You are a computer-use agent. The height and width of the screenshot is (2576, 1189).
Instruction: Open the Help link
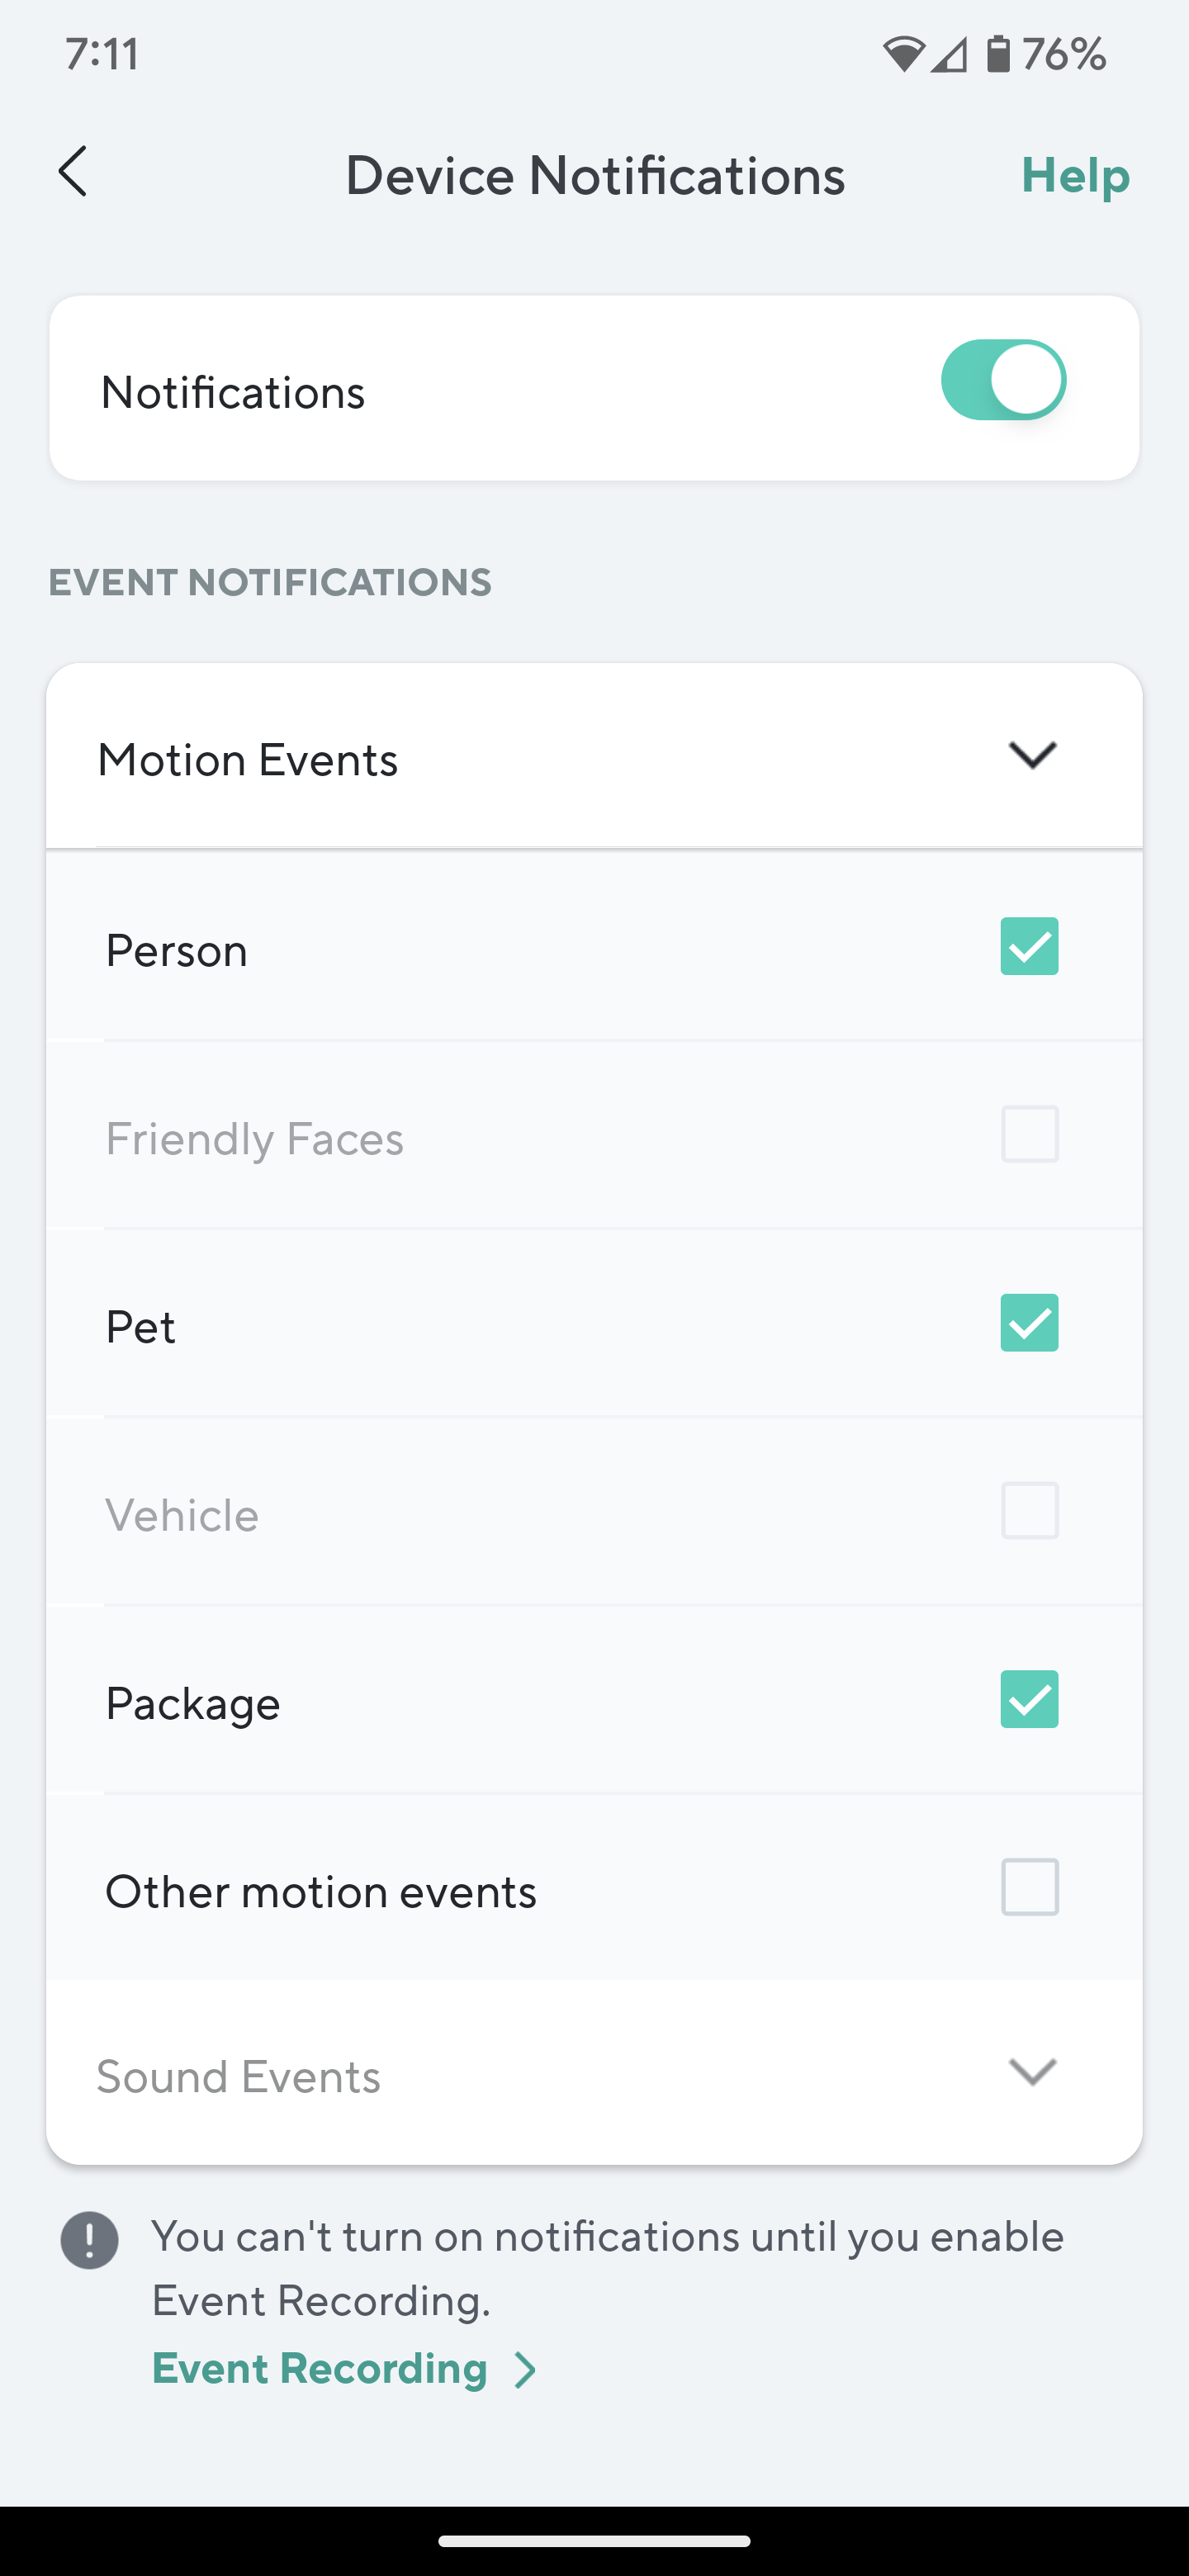[1075, 176]
